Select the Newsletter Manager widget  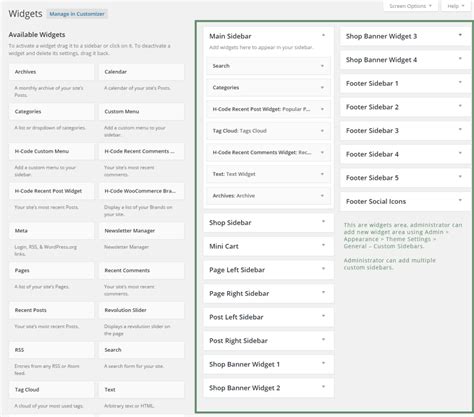(141, 231)
